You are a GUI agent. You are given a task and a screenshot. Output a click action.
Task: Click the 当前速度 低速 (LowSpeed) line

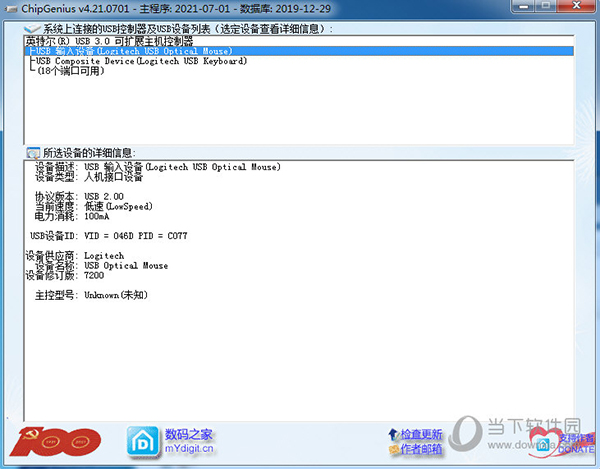[94, 207]
